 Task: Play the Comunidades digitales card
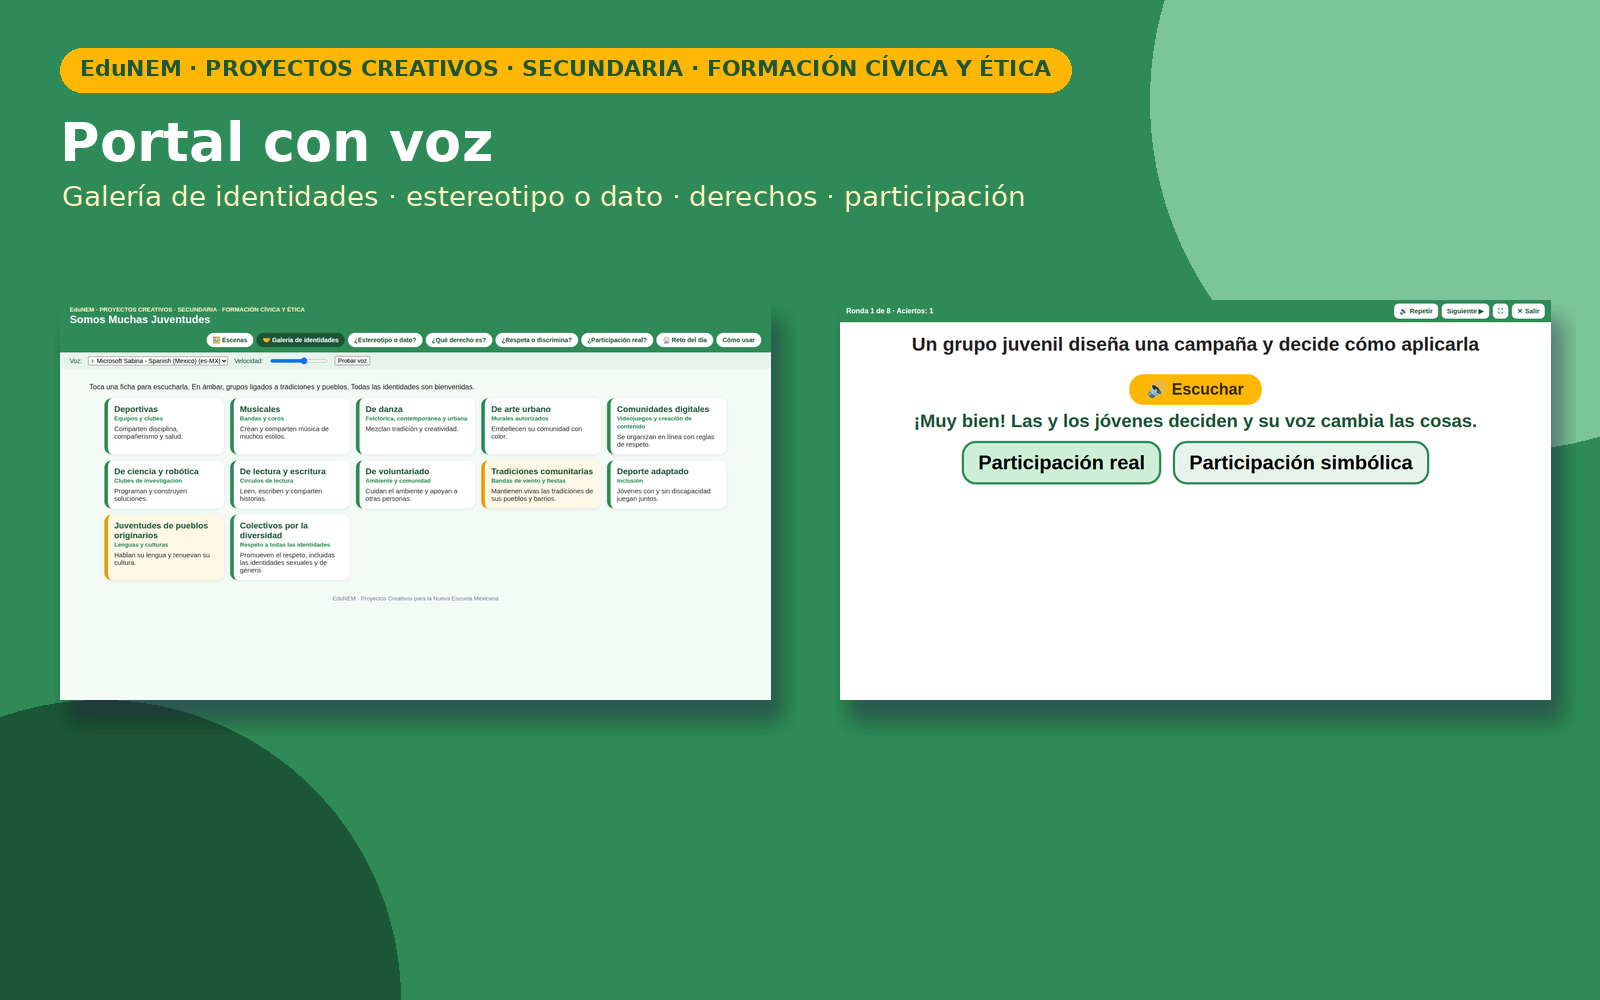tap(667, 426)
